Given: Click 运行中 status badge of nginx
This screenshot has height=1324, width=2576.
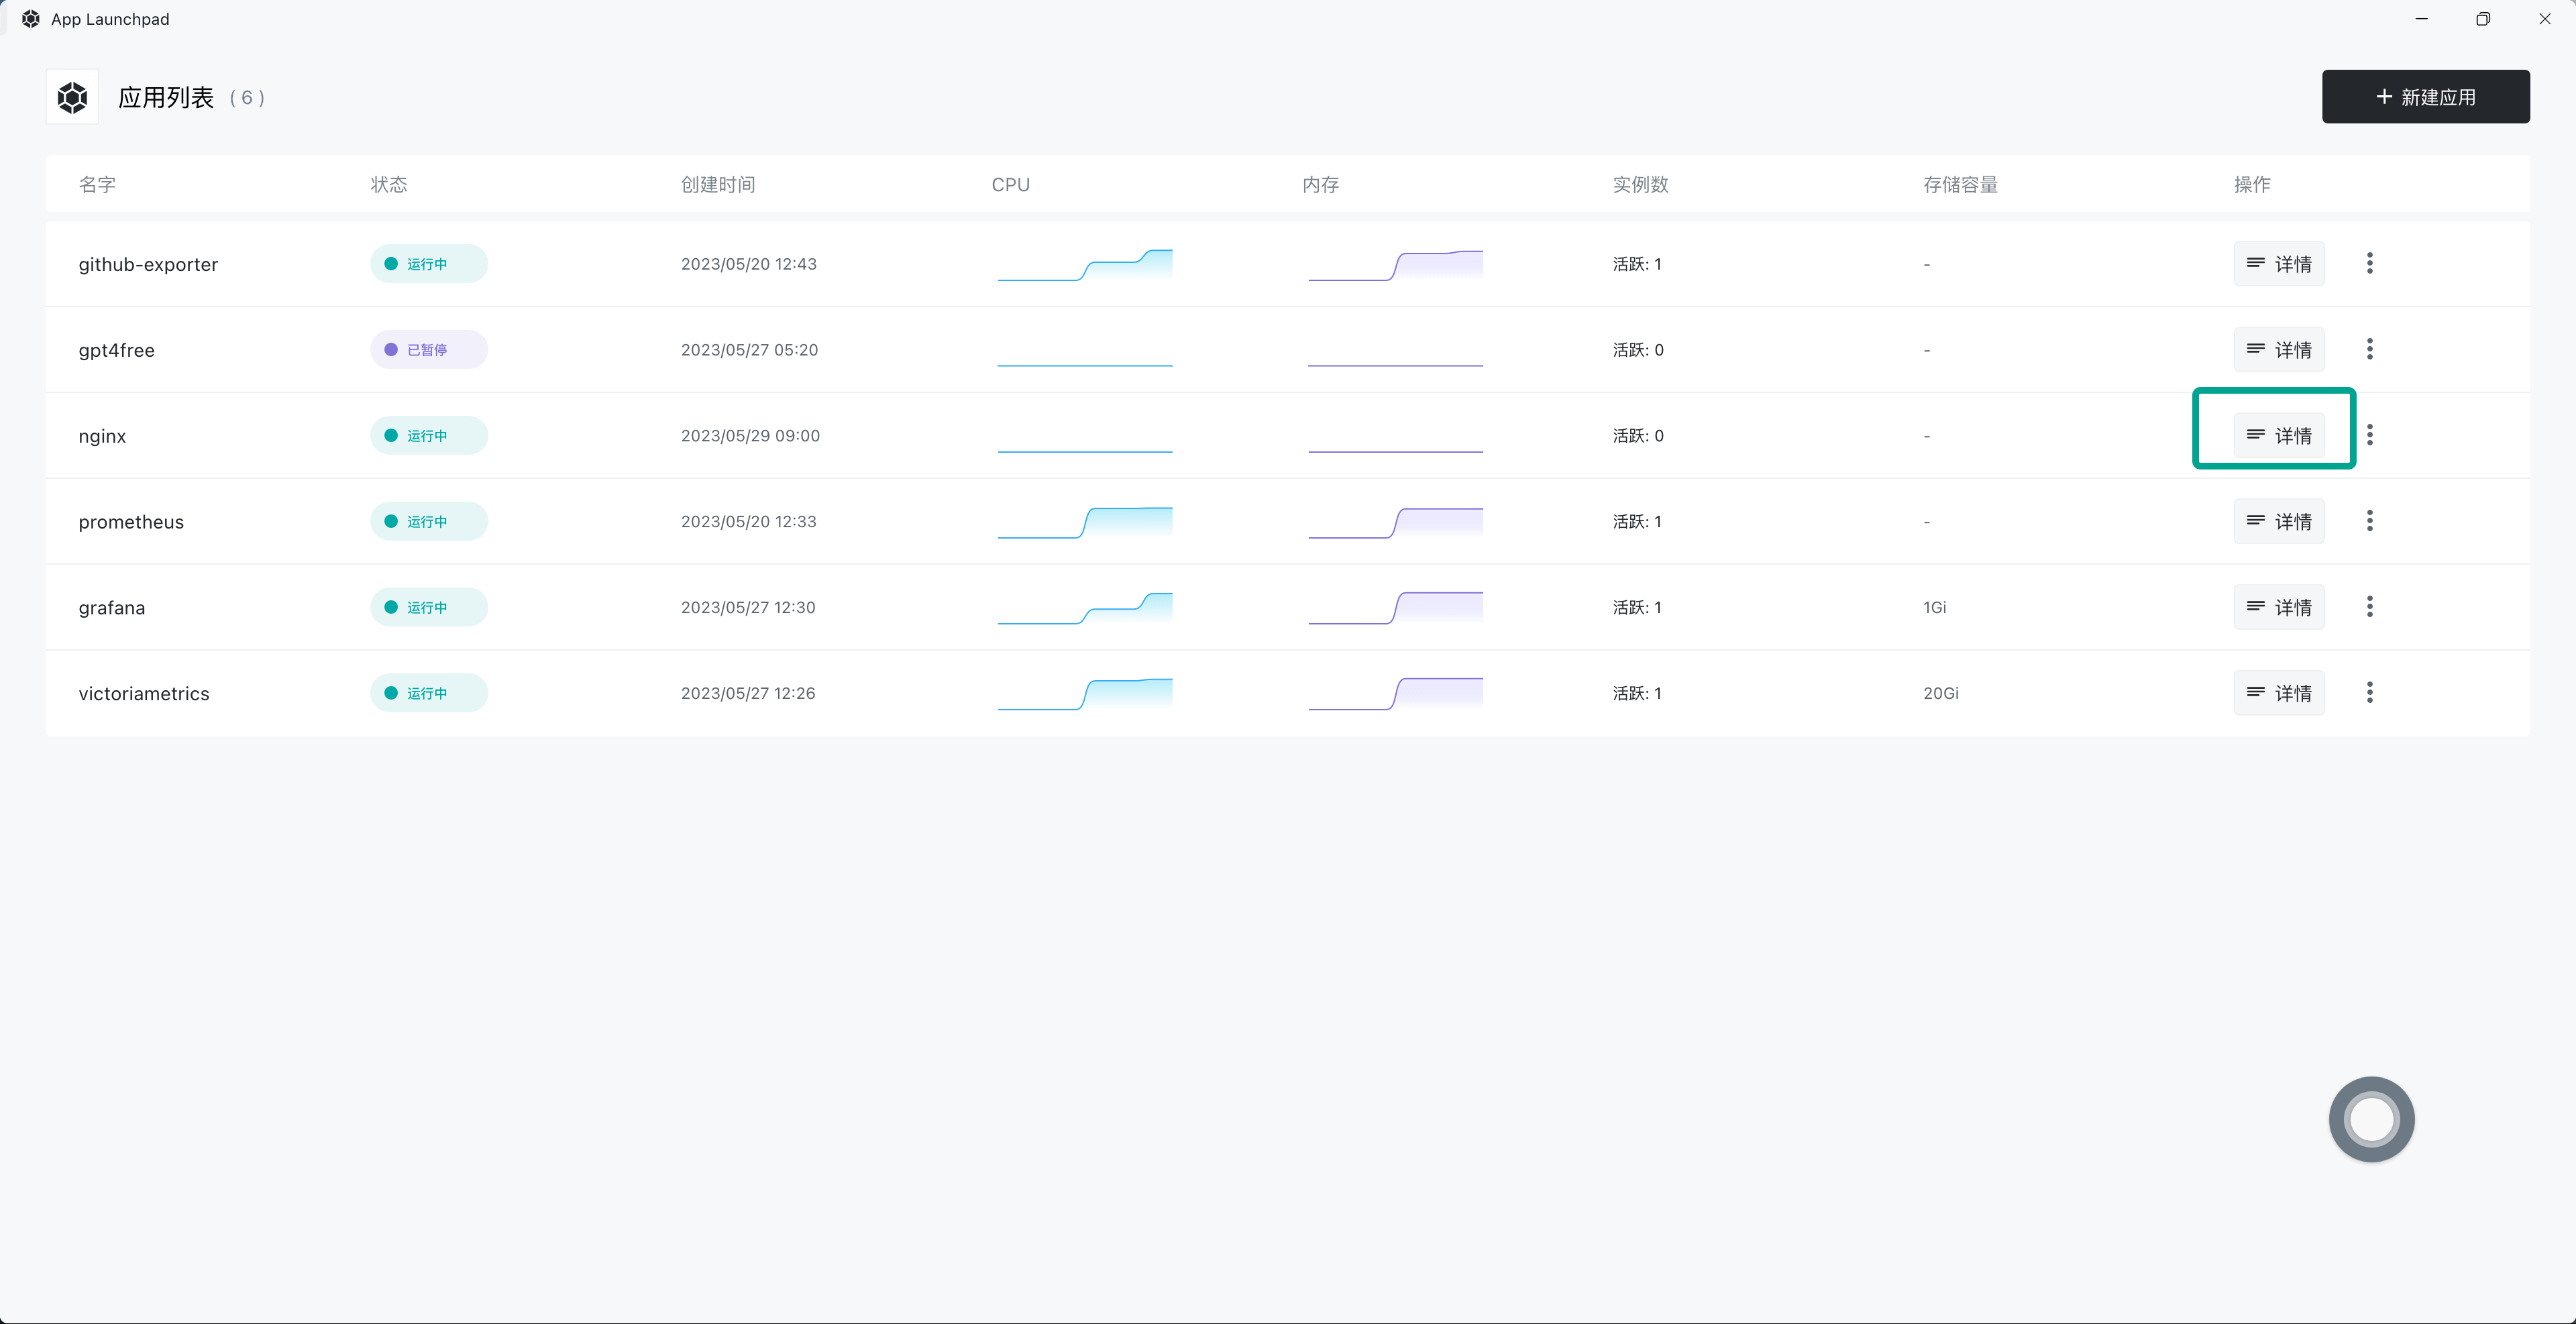Looking at the screenshot, I should coord(429,435).
